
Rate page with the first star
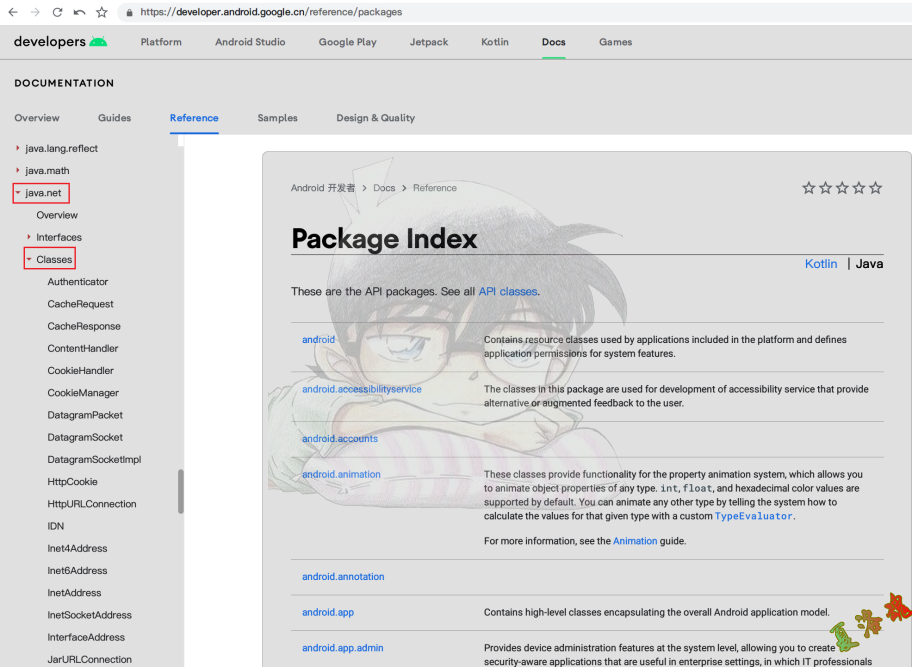(x=808, y=188)
